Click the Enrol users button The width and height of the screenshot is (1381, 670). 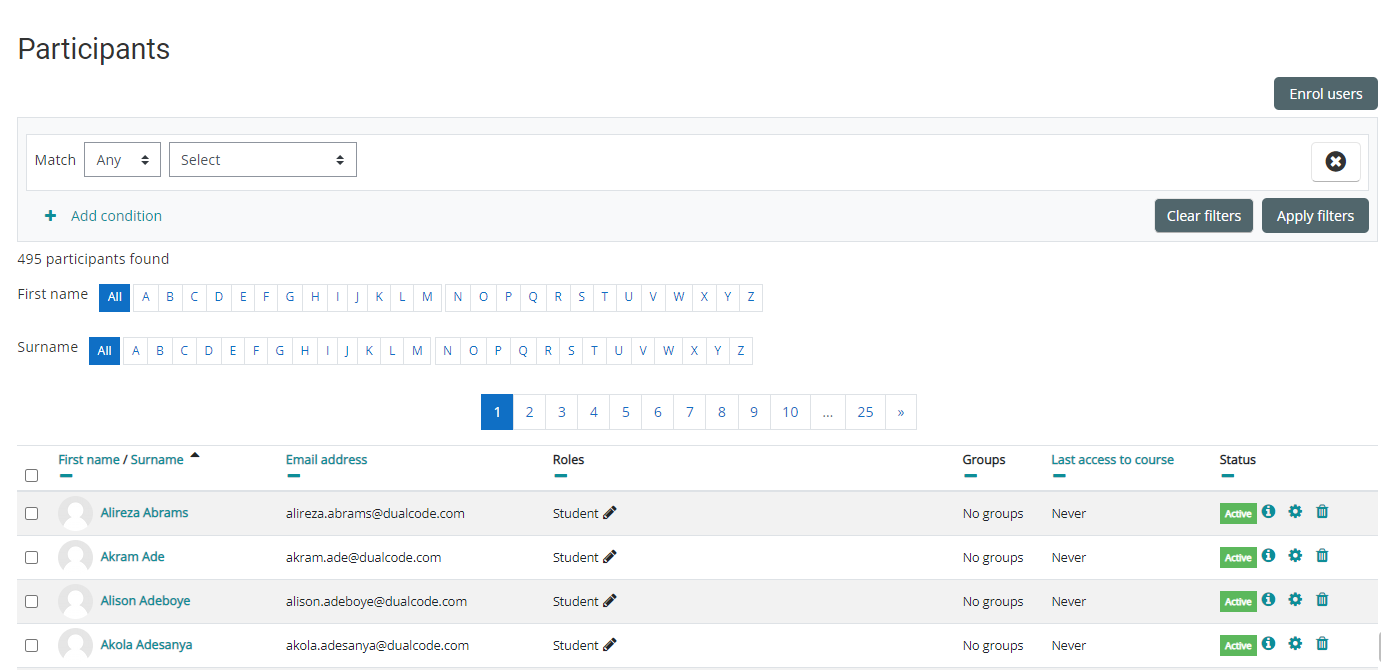tap(1325, 94)
